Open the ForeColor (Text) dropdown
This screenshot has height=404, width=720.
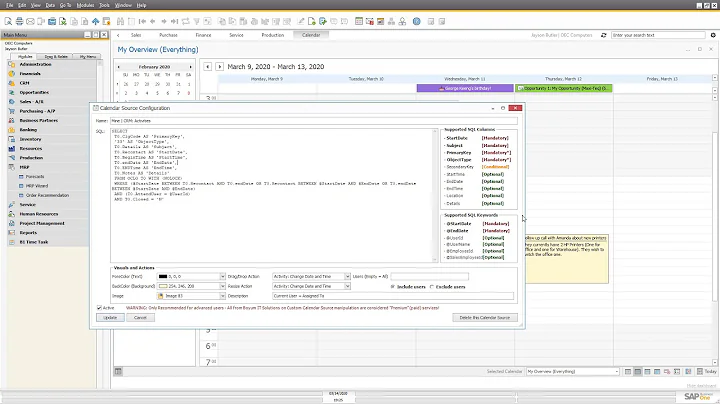[223, 276]
